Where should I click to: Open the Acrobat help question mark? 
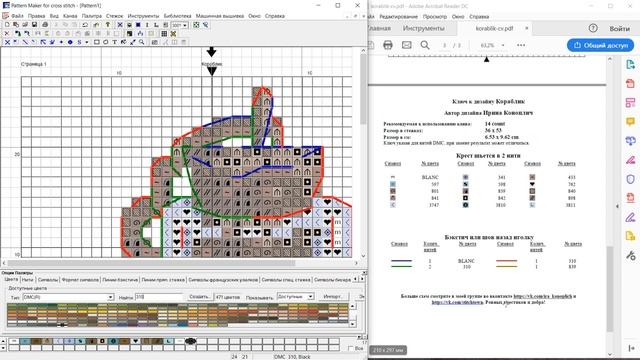tap(593, 28)
